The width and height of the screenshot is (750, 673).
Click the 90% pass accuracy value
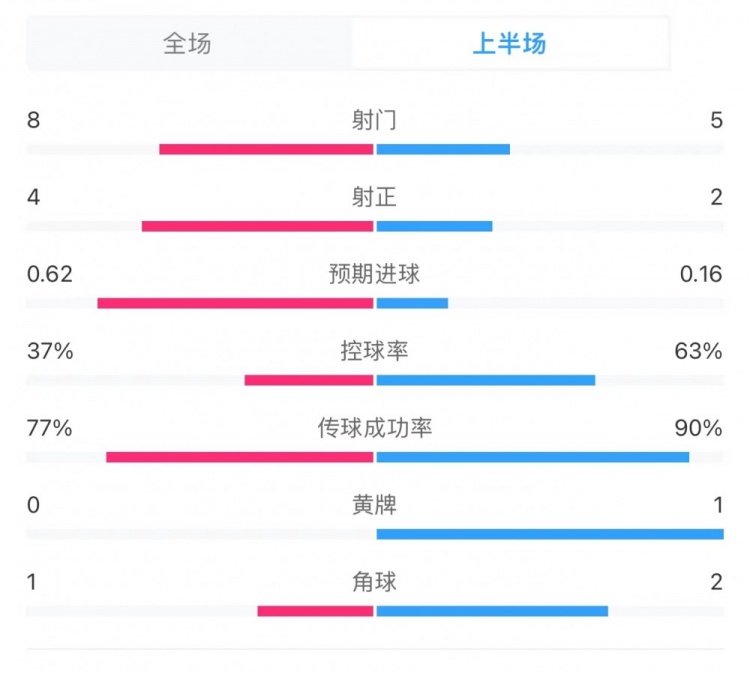(x=698, y=428)
